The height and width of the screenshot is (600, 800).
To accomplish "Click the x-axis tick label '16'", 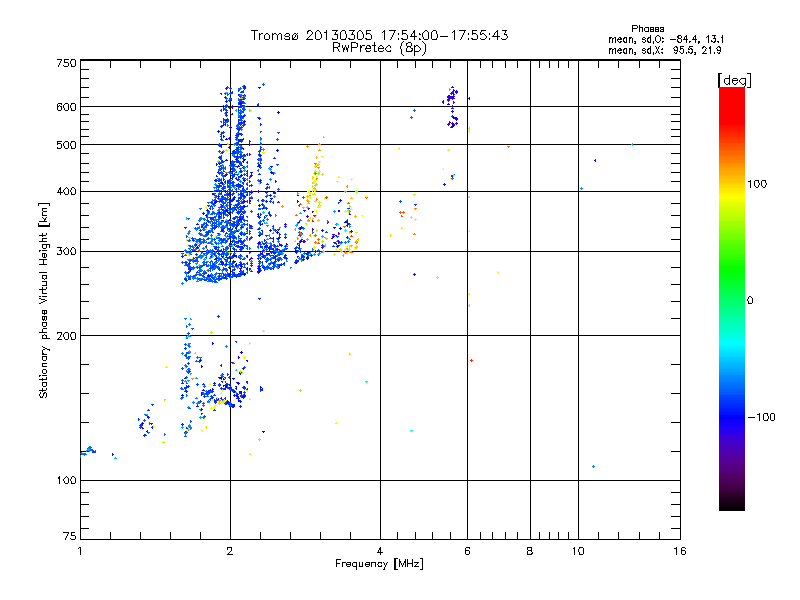I will (x=680, y=551).
